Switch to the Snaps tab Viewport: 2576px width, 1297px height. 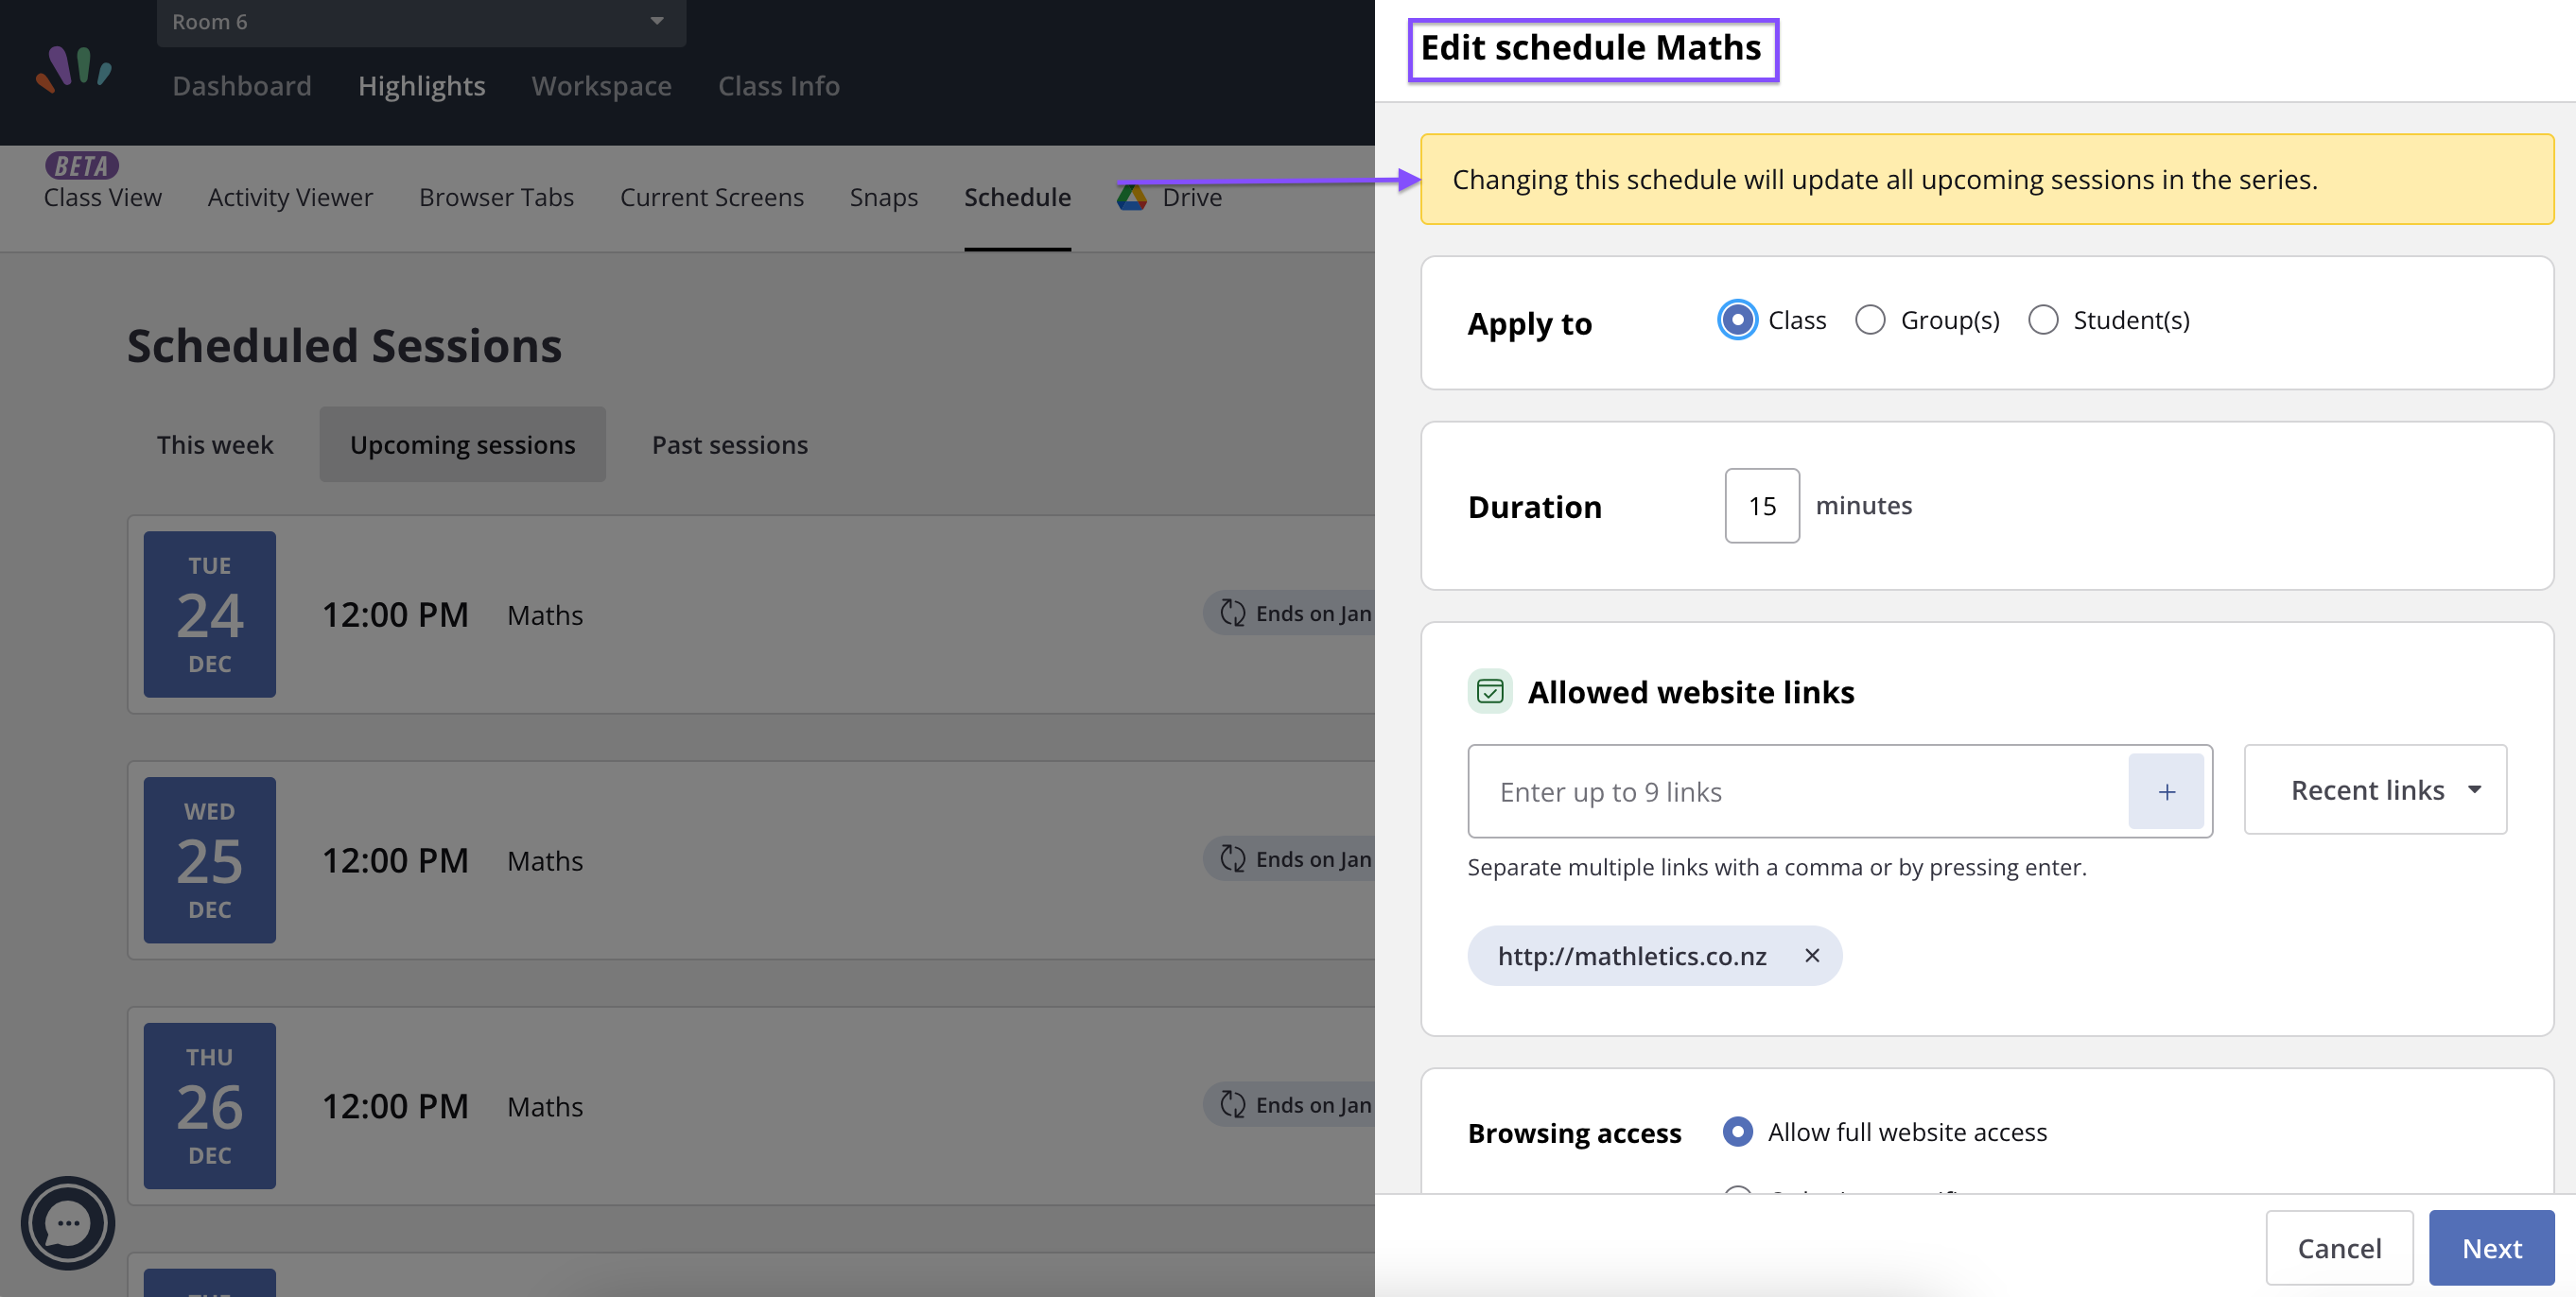[884, 198]
